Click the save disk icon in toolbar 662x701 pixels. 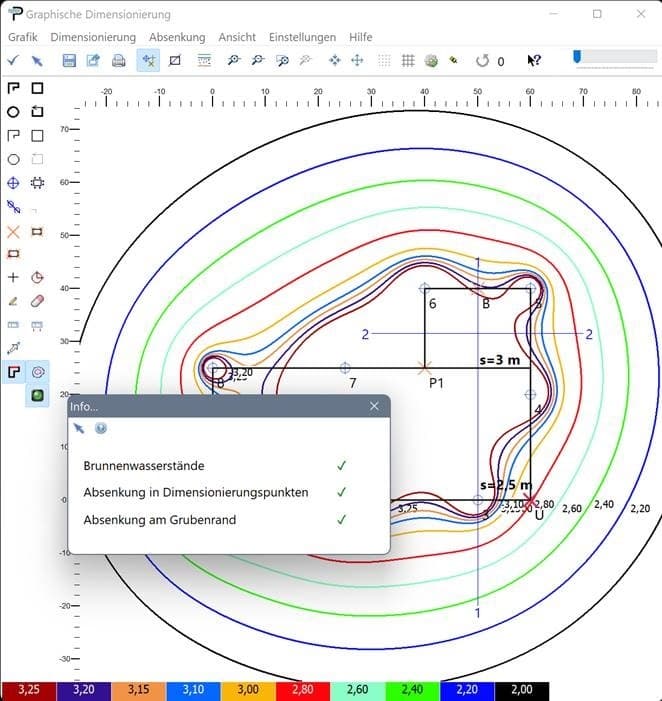click(x=69, y=61)
